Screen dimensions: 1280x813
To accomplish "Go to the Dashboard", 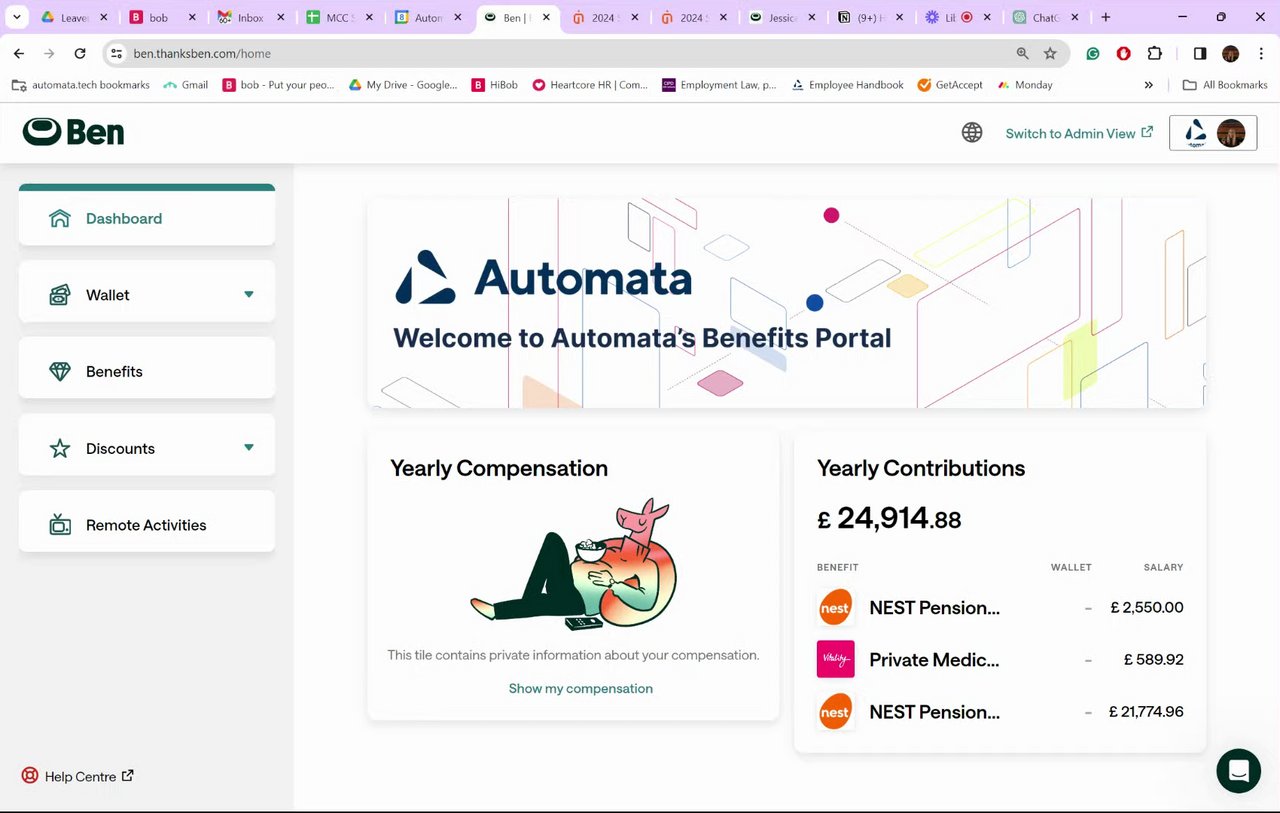I will tap(147, 218).
